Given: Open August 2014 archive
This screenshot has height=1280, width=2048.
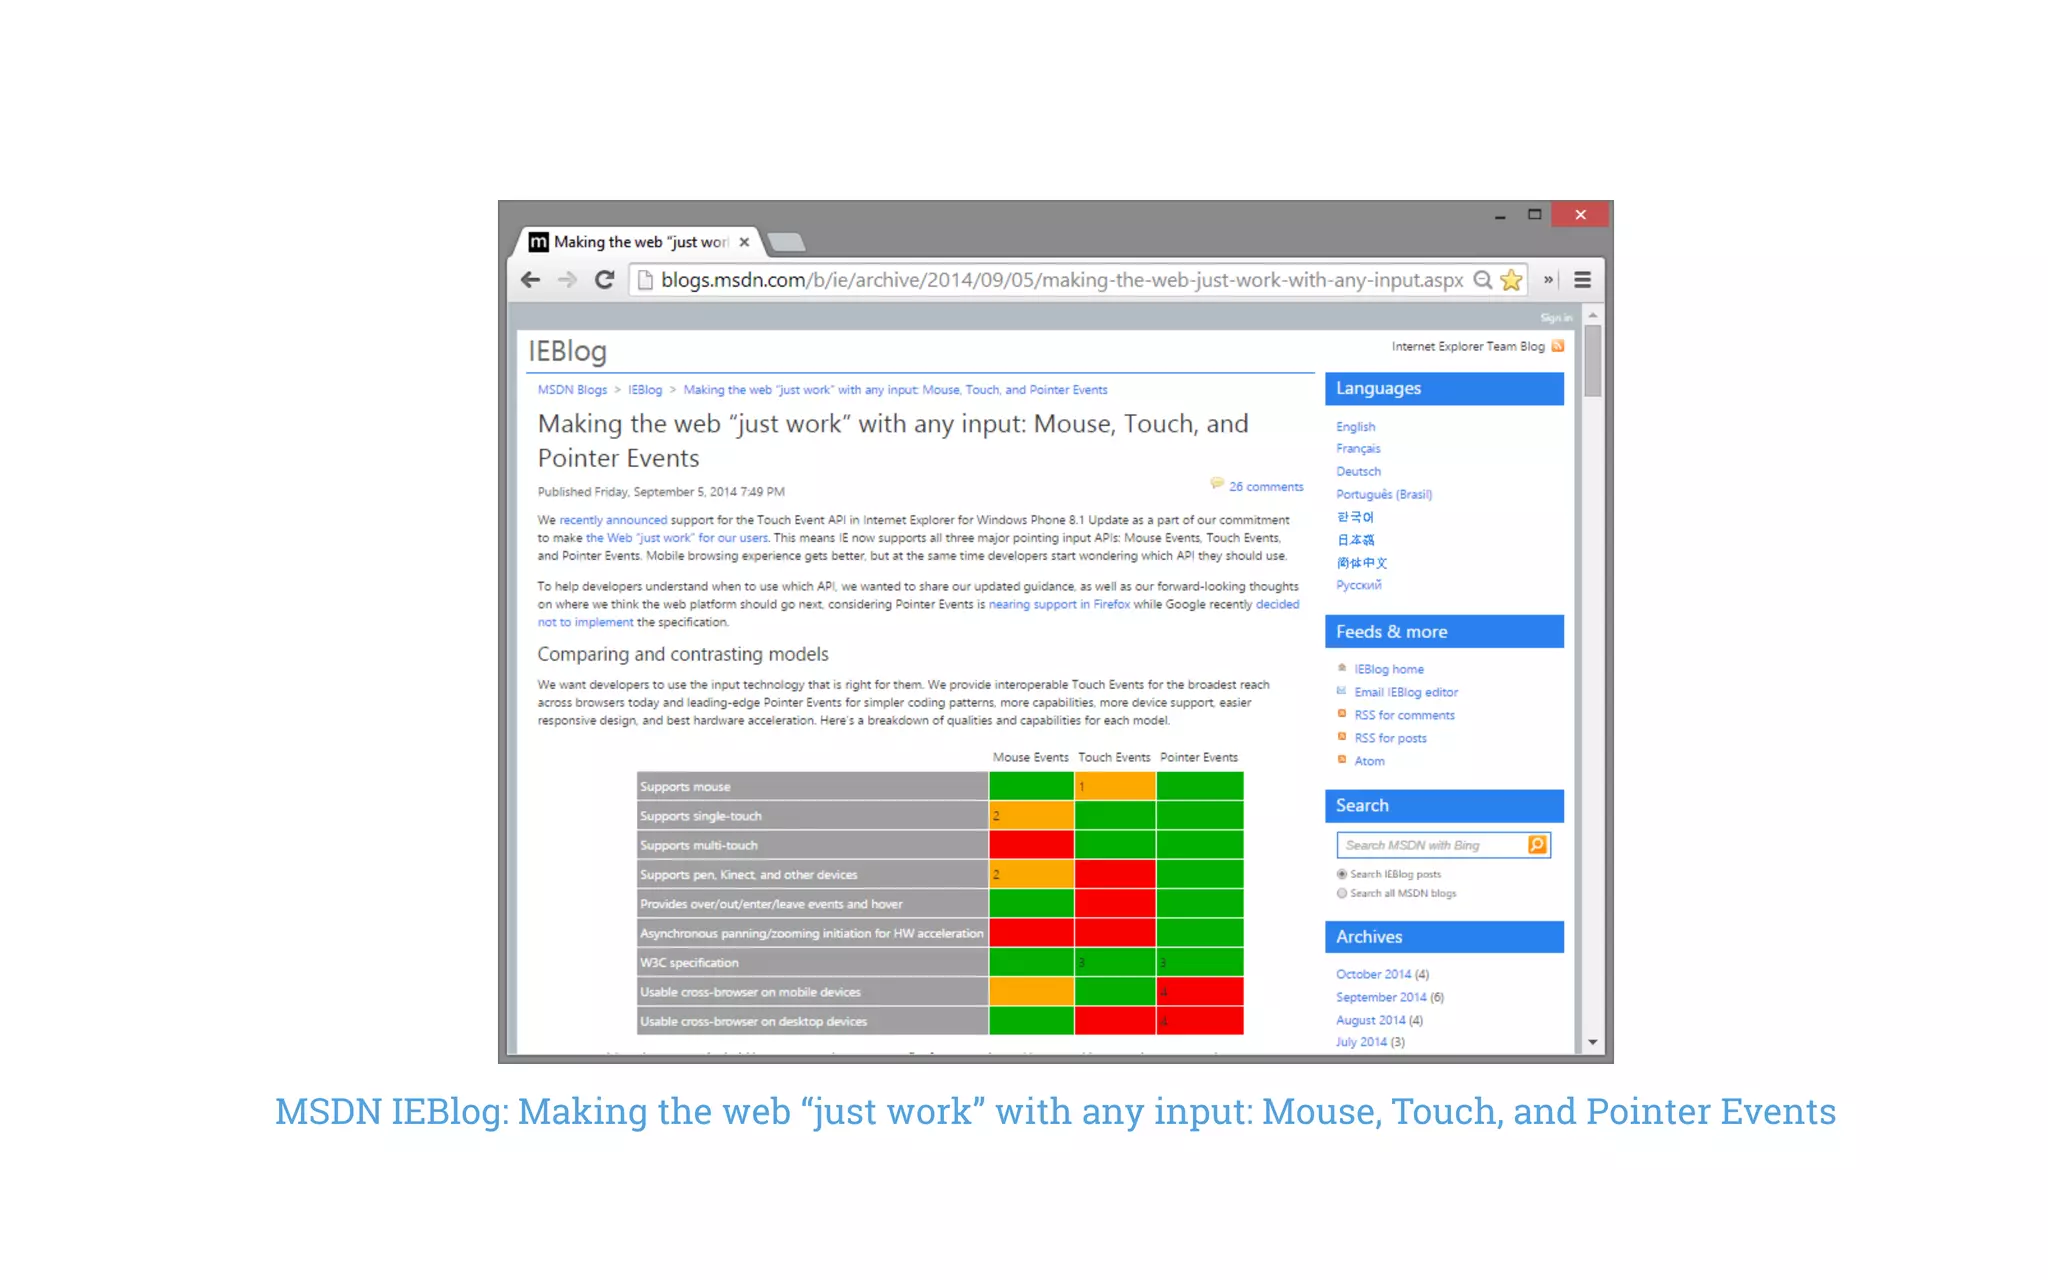Looking at the screenshot, I should pyautogui.click(x=1370, y=1021).
